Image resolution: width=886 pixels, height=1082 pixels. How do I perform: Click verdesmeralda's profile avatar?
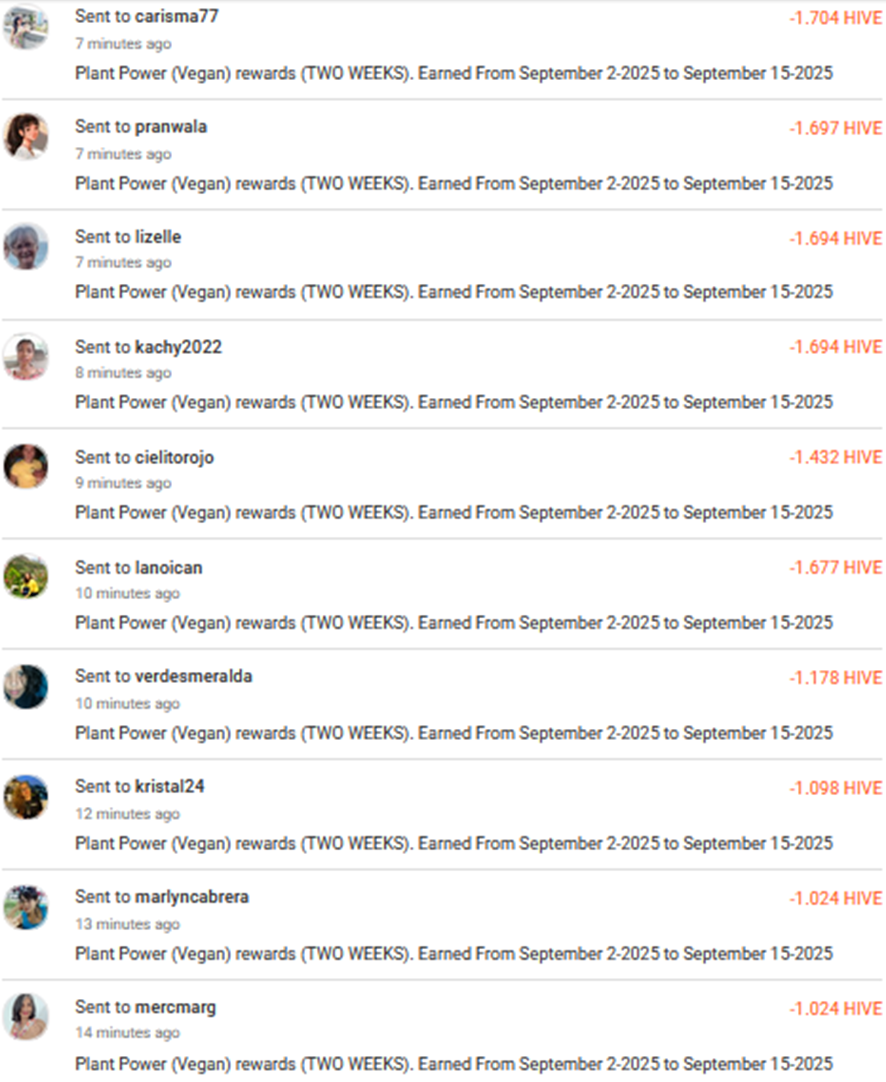click(26, 686)
